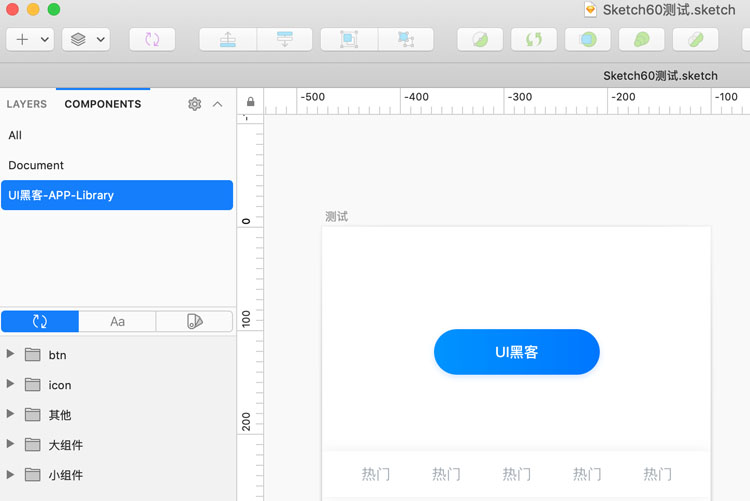Viewport: 750px width, 501px height.
Task: Expand the btn folder
Action: coord(10,354)
